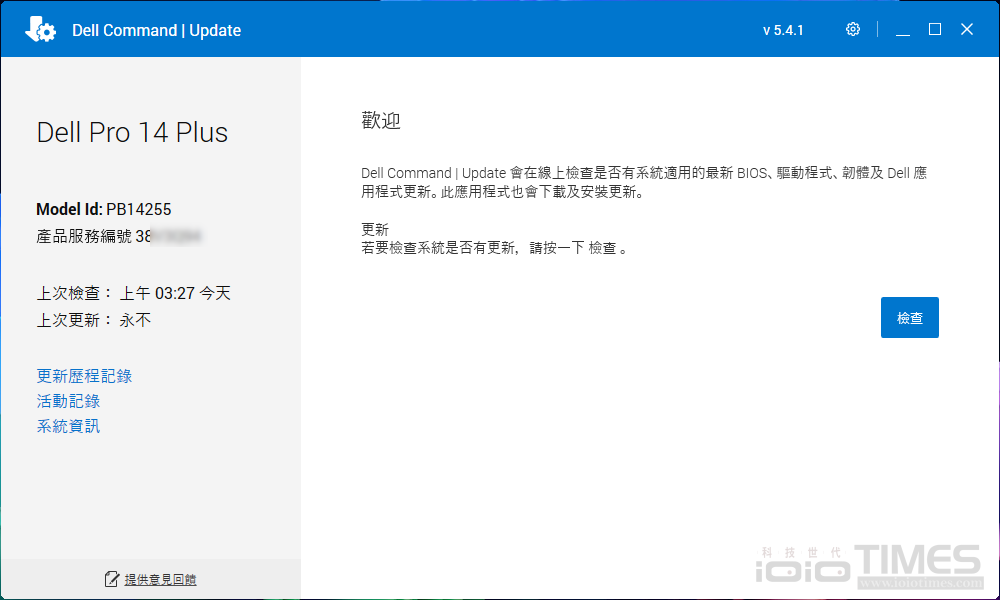1000x600 pixels.
Task: Click the 上次更新: 永不 text
Action: coord(94,320)
